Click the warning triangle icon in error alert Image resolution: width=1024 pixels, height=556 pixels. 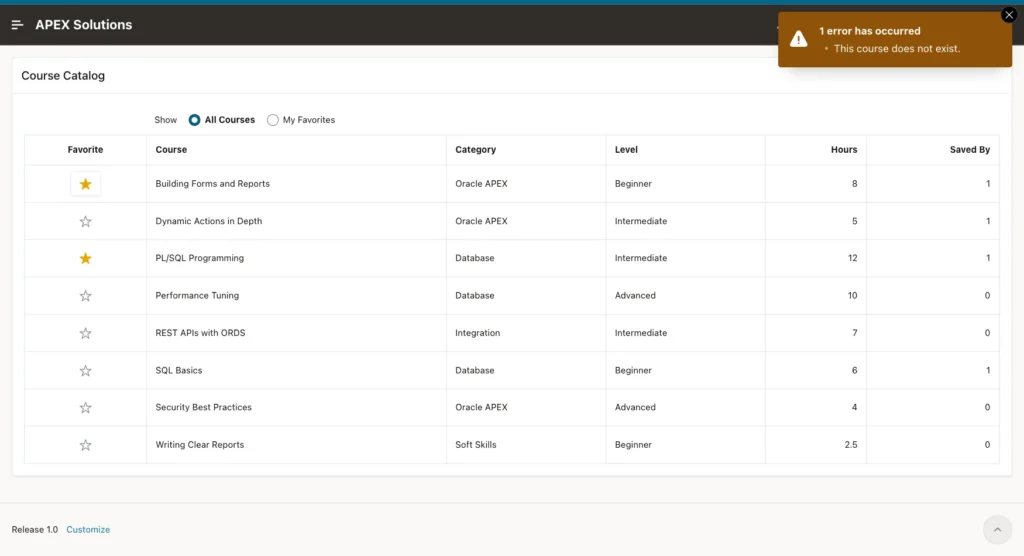point(798,39)
